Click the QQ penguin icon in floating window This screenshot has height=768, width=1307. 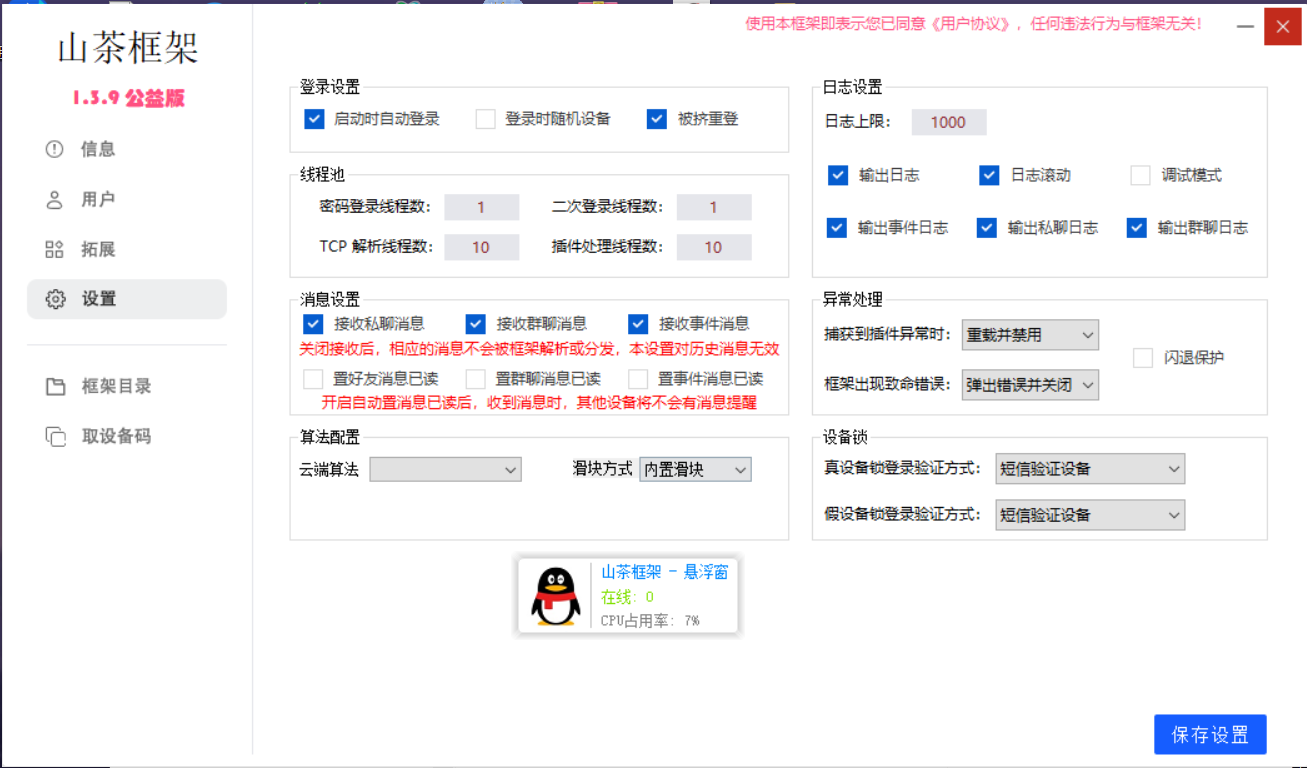(x=556, y=596)
